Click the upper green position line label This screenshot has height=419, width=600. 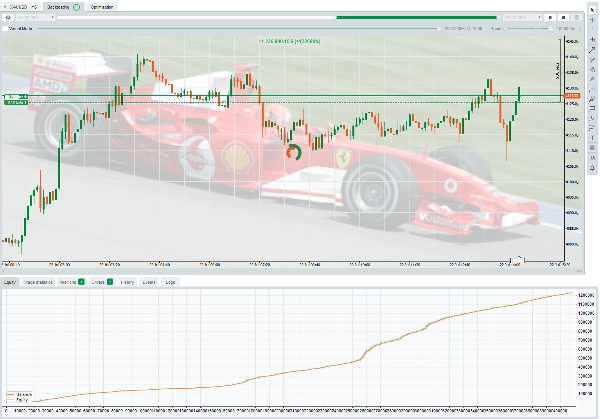click(x=16, y=97)
